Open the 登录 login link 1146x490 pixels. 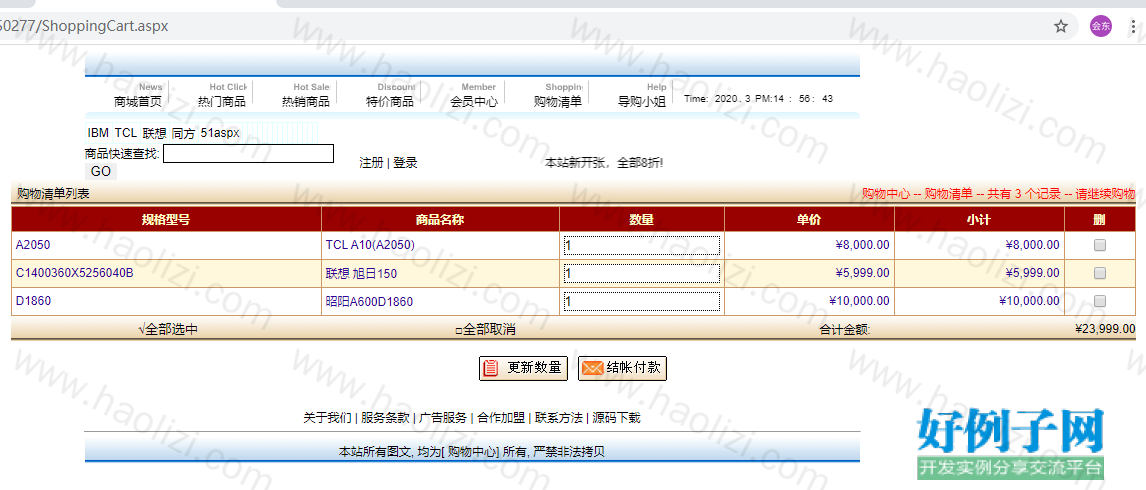(406, 162)
